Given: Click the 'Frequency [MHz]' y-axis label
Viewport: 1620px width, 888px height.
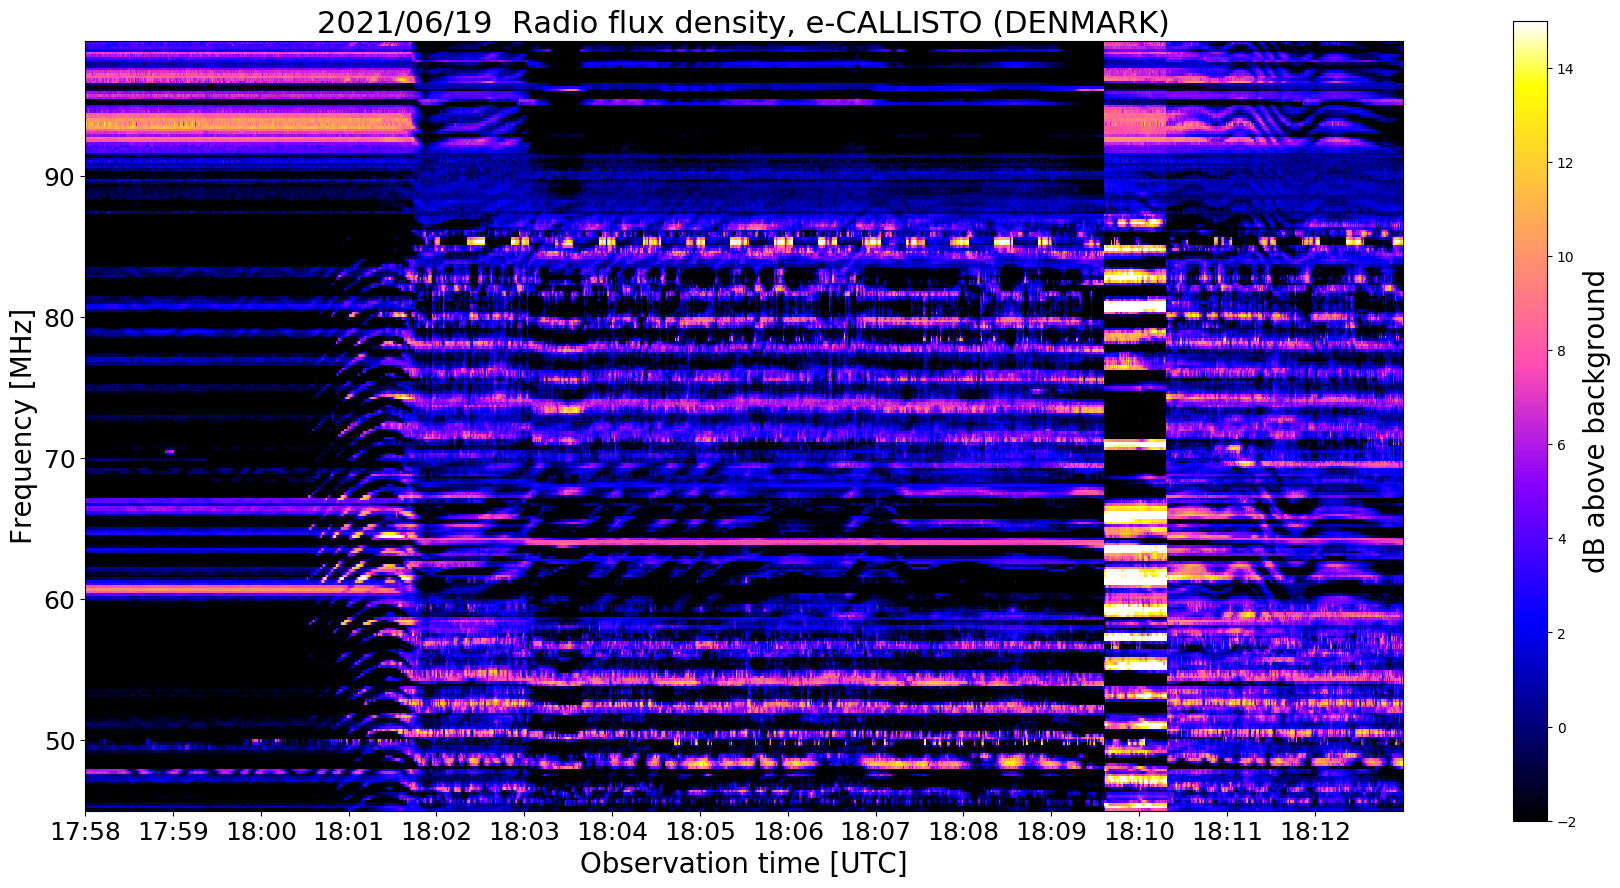Looking at the screenshot, I should [x=22, y=426].
